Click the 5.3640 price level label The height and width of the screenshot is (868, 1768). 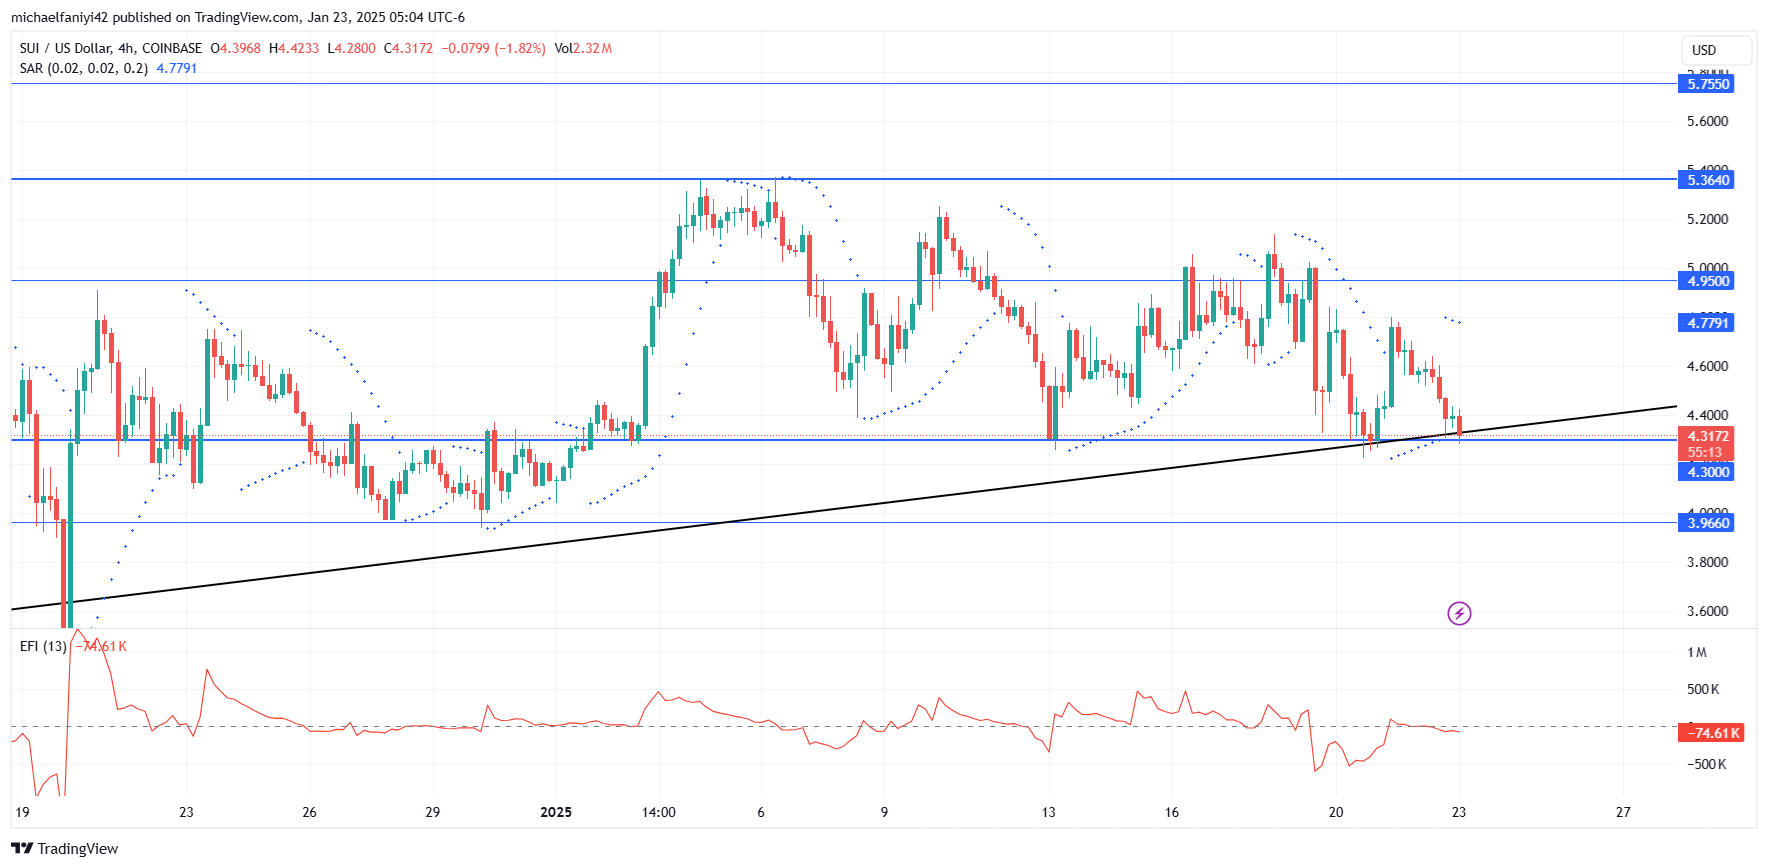point(1706,180)
